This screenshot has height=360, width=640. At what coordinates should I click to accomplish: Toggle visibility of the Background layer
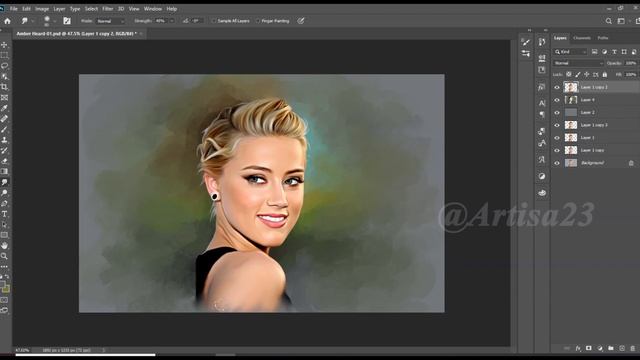(x=557, y=163)
